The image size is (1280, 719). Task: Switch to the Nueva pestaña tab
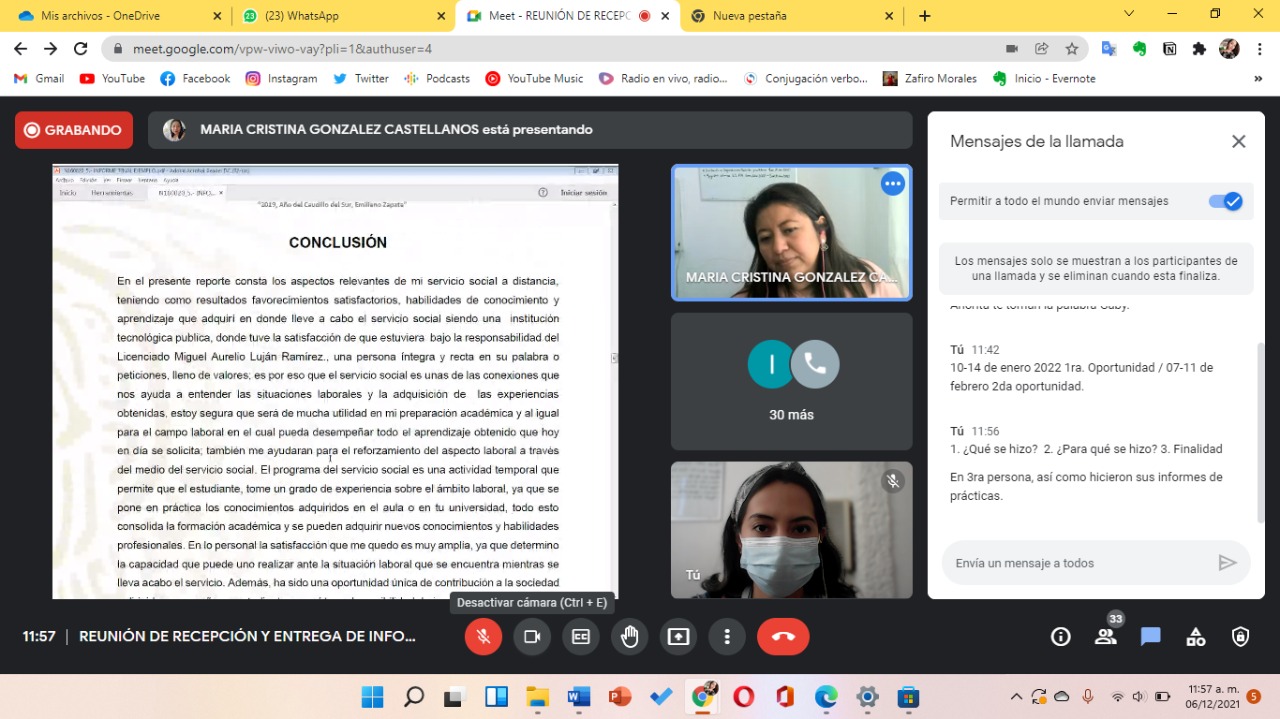[x=791, y=16]
